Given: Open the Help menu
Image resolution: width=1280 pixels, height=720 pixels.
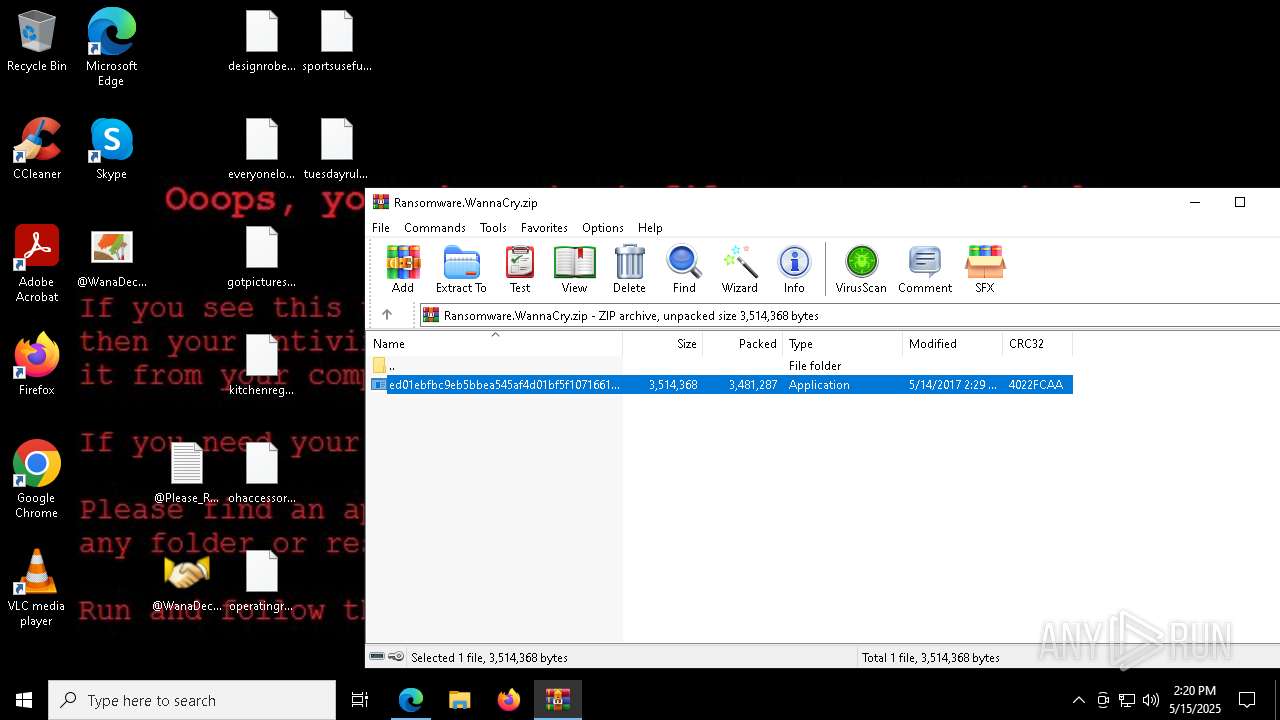Looking at the screenshot, I should pos(650,228).
